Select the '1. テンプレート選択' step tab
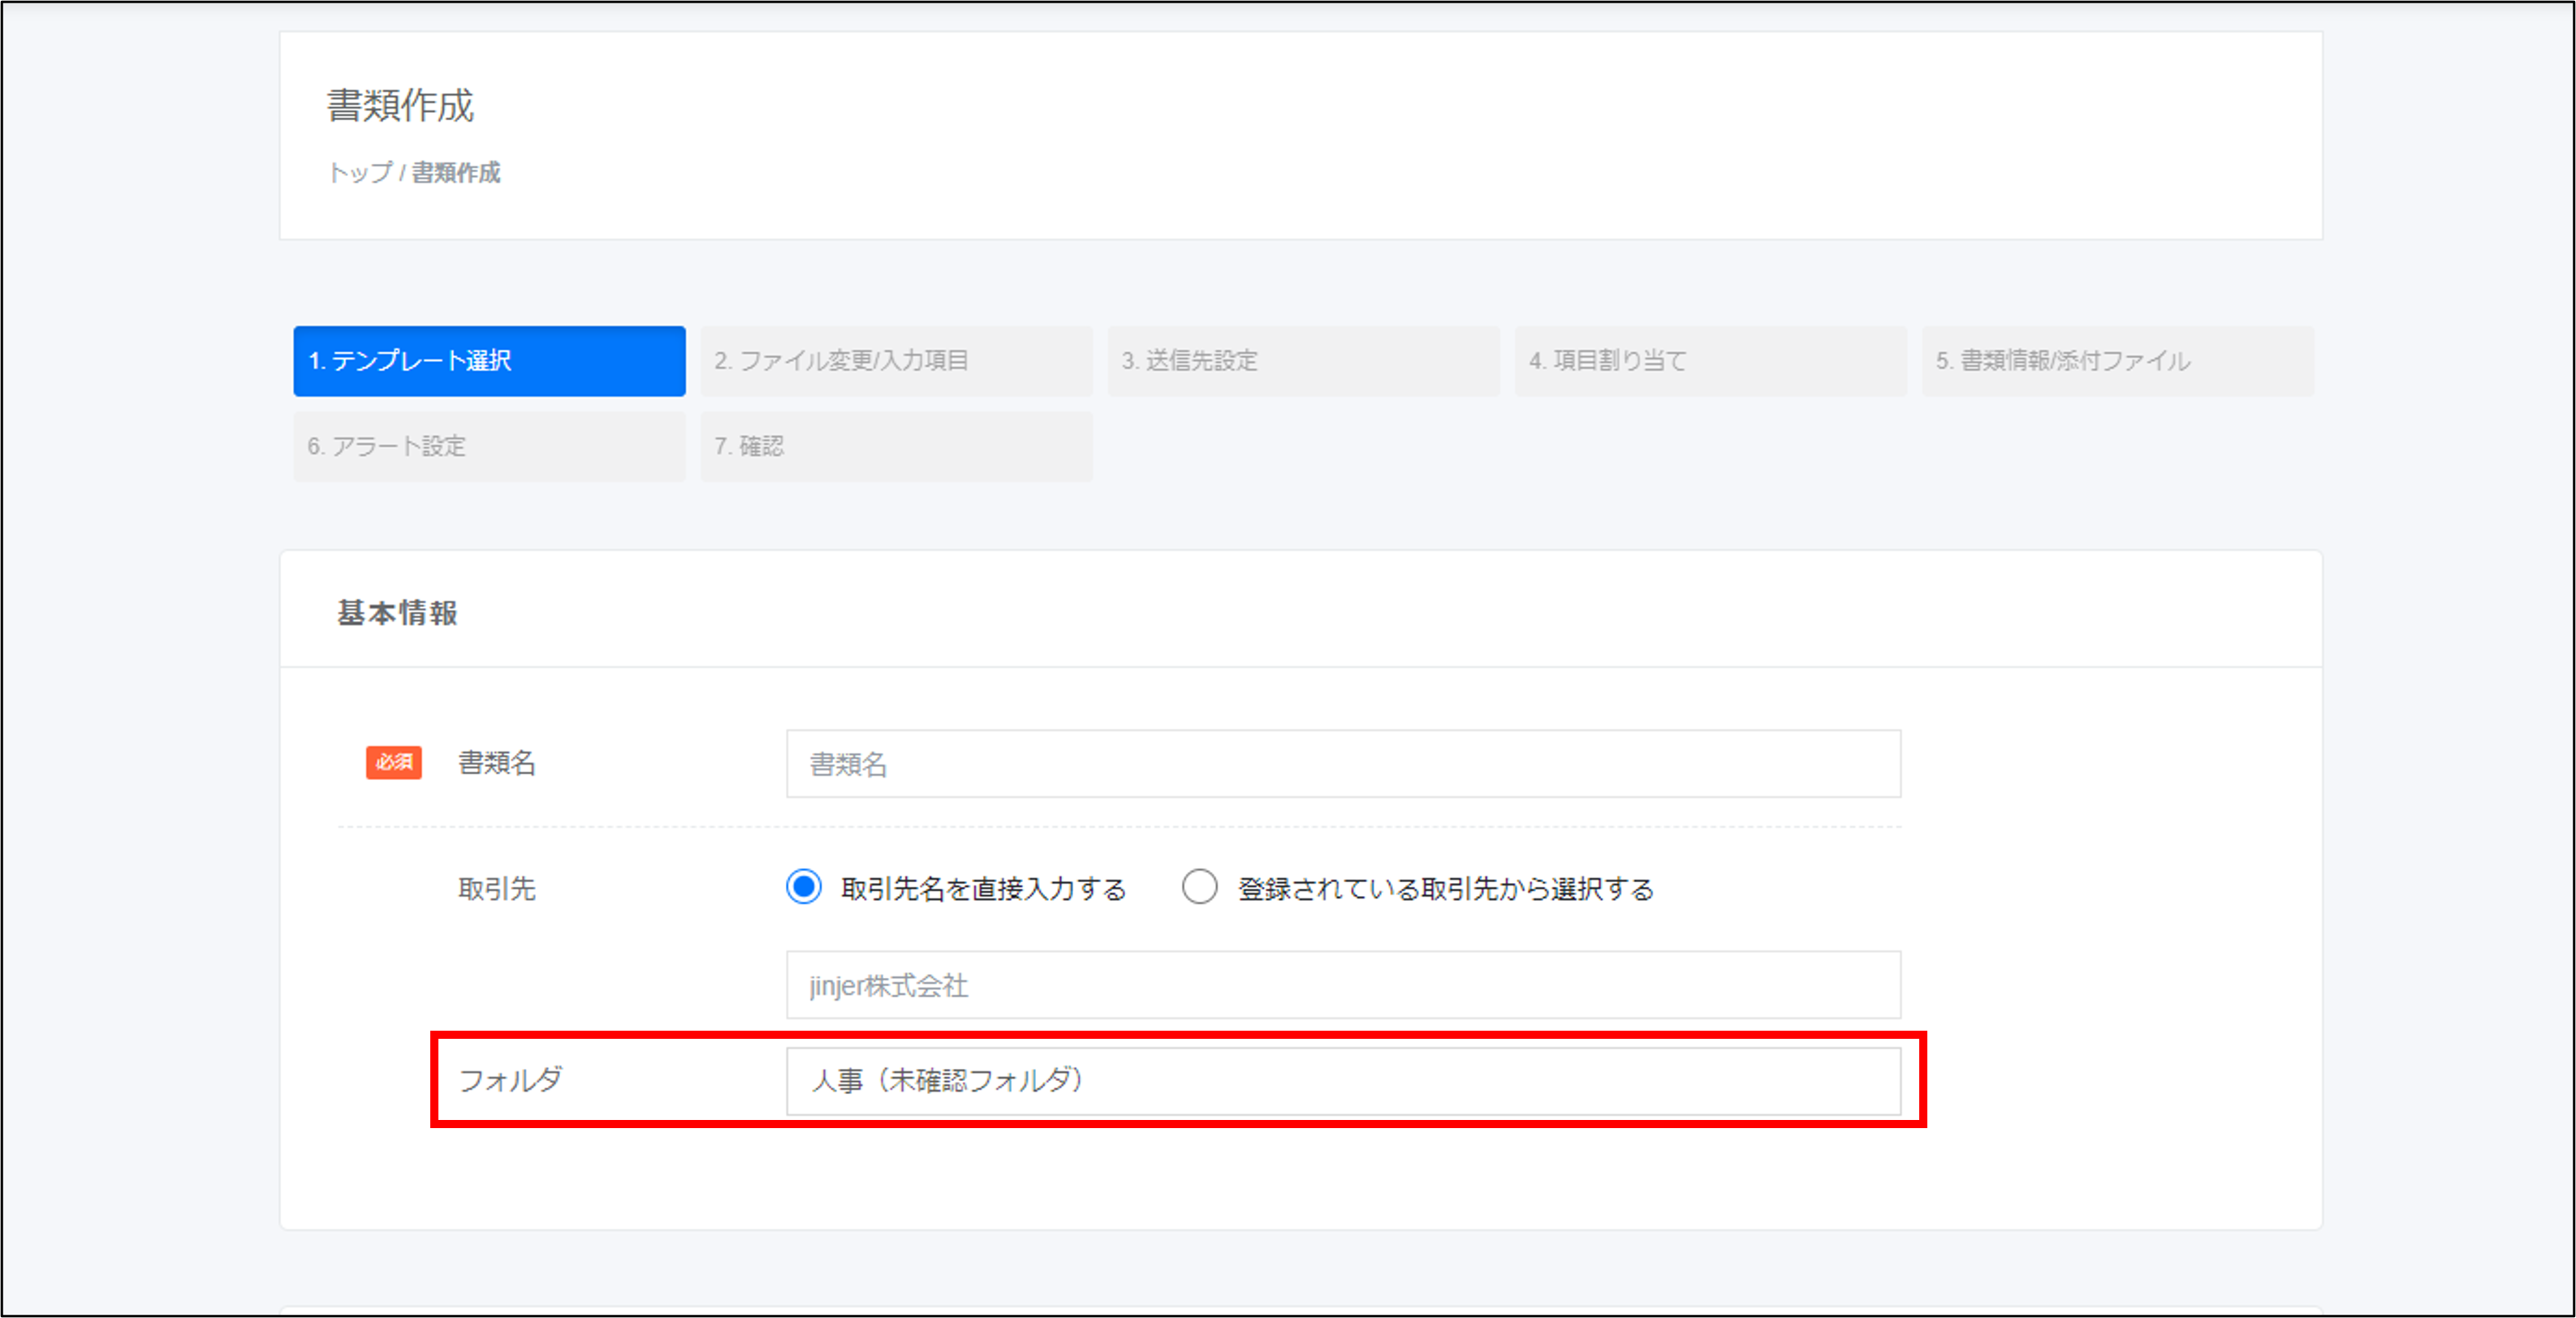The height and width of the screenshot is (1318, 2576). pyautogui.click(x=489, y=361)
